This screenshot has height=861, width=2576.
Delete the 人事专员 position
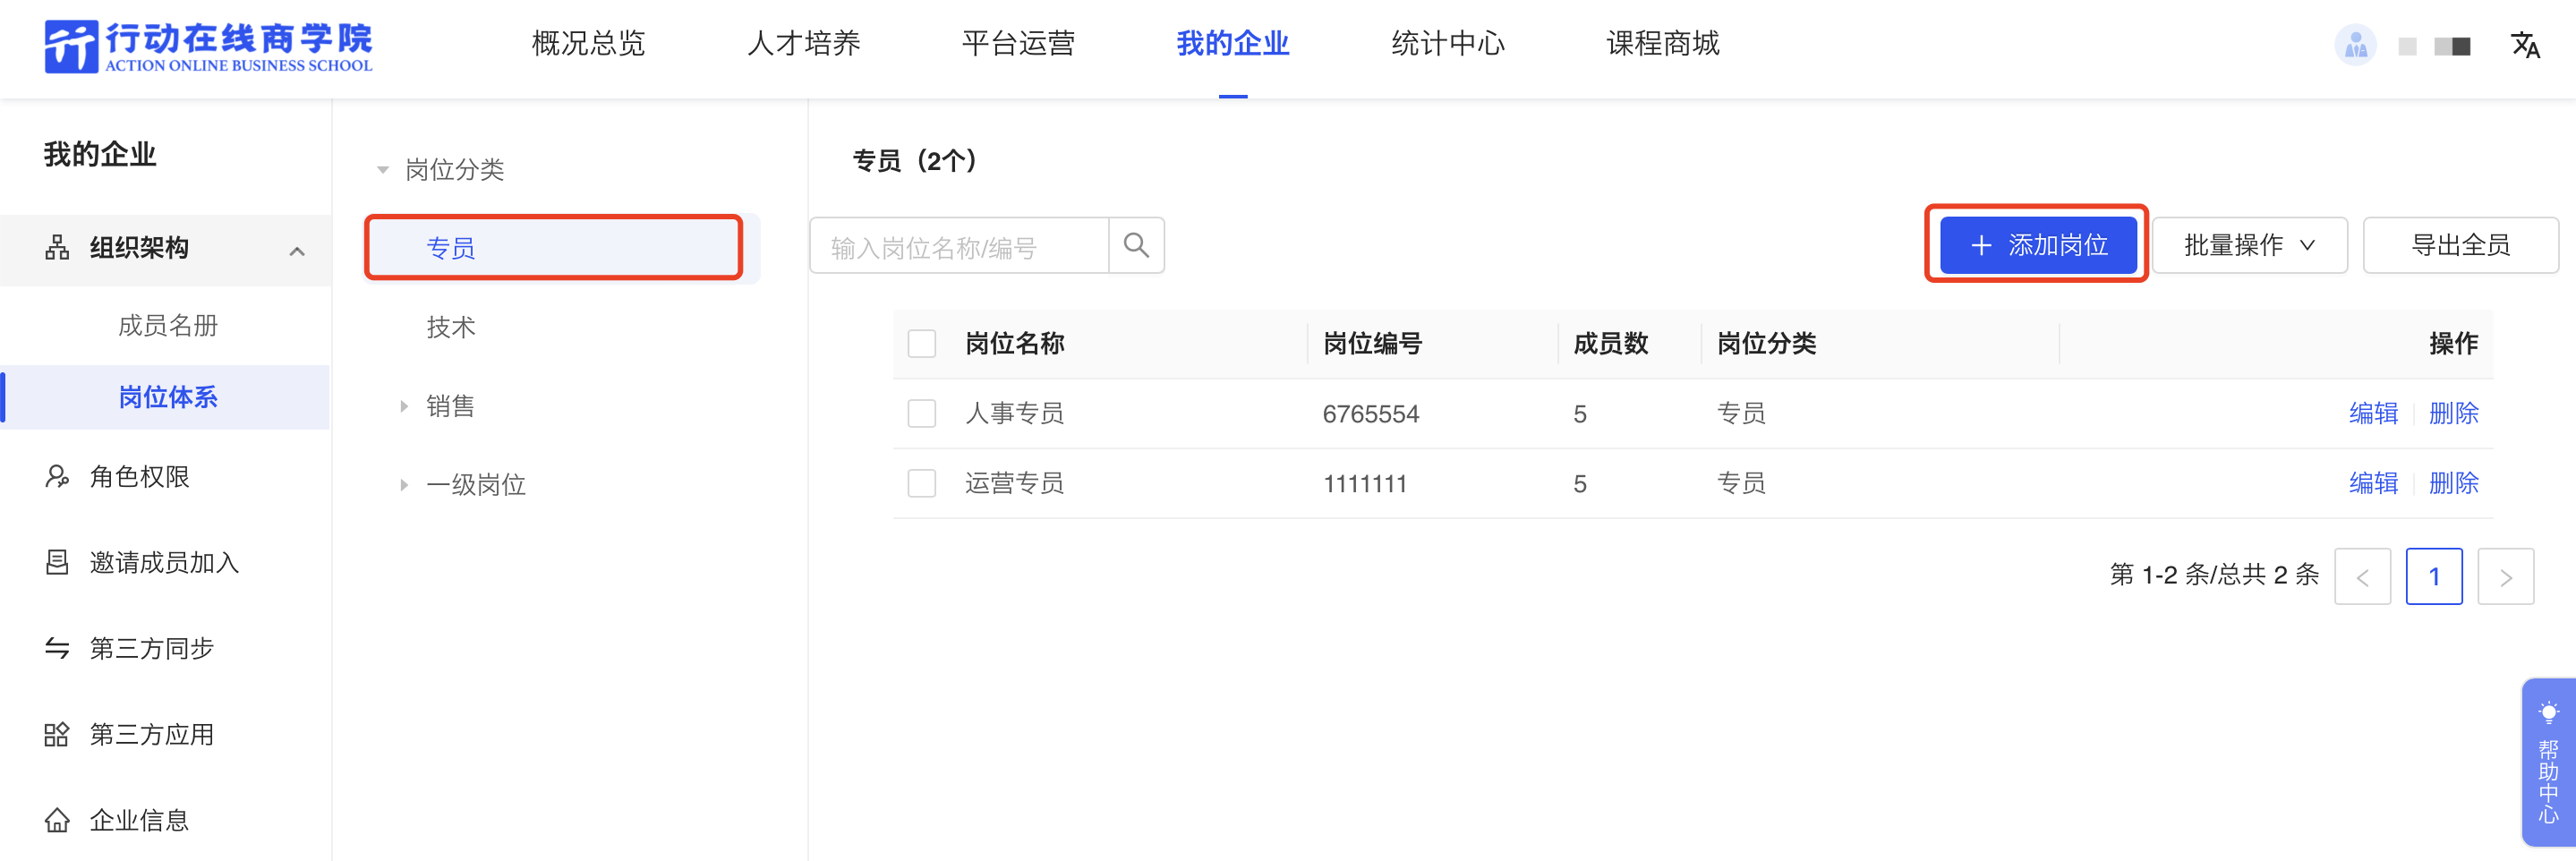click(2453, 413)
